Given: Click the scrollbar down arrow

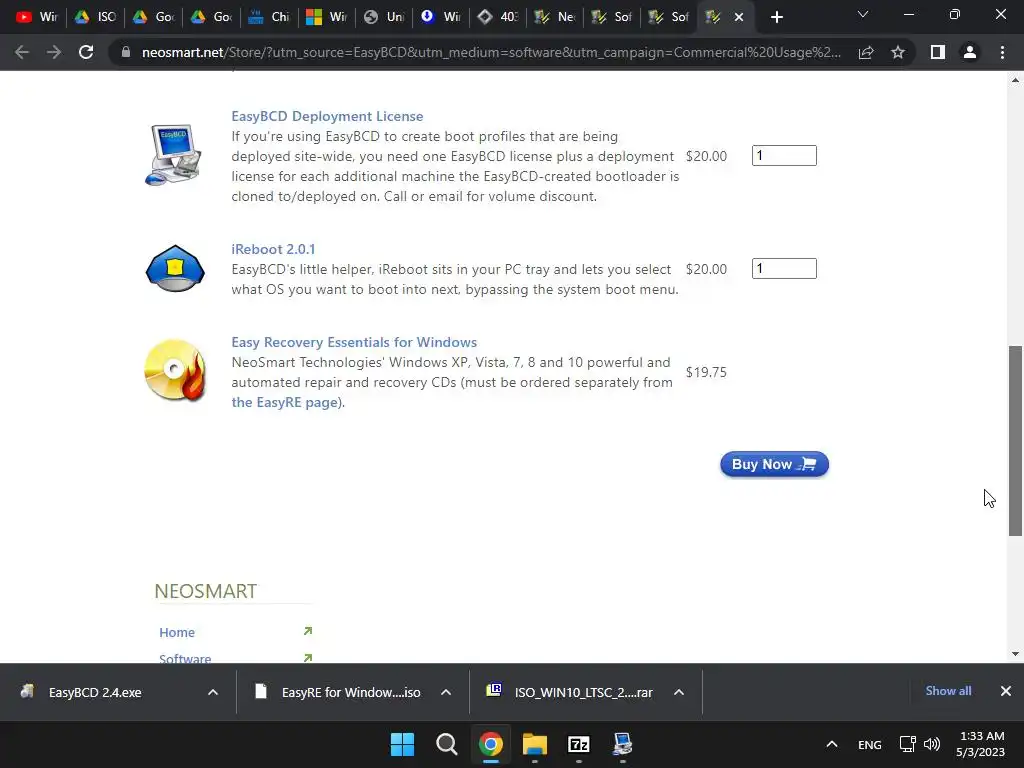Looking at the screenshot, I should [x=1015, y=654].
